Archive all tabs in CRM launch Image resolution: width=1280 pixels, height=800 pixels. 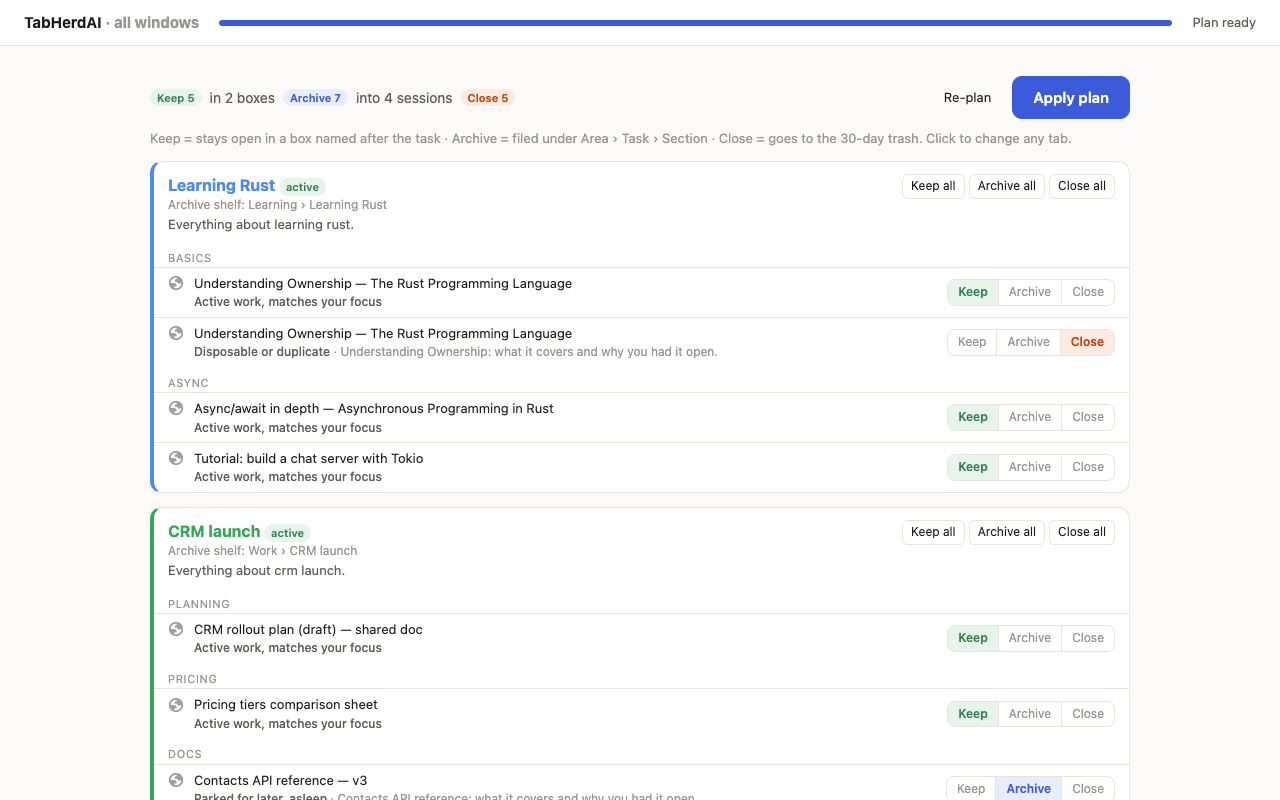(1007, 532)
